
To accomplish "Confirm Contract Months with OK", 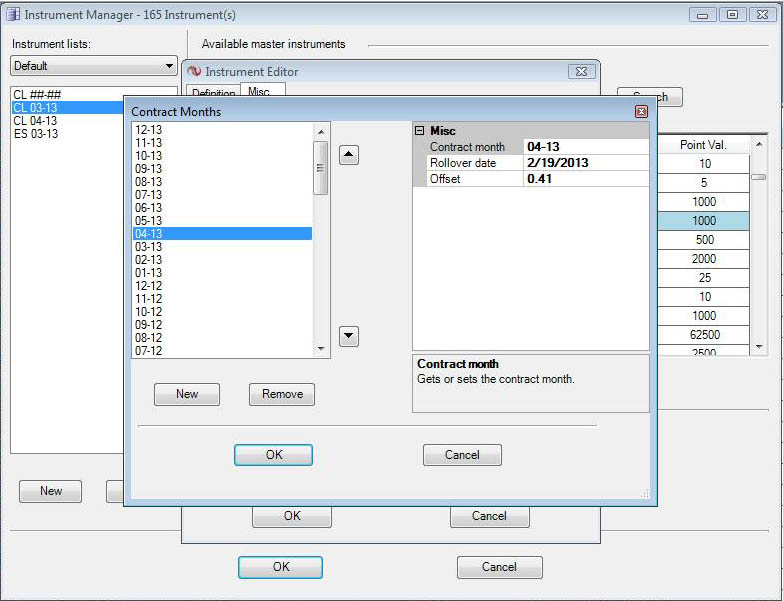I will pos(274,455).
